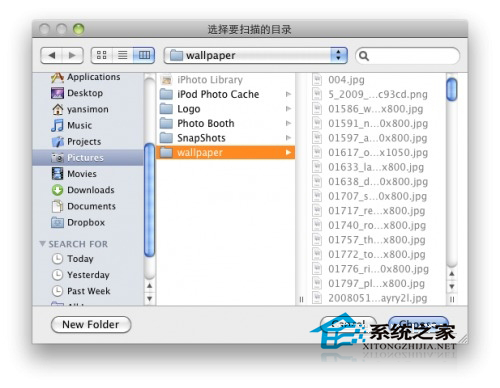Expand the SnapShots folder arrow
The image size is (500, 388).
coord(288,138)
